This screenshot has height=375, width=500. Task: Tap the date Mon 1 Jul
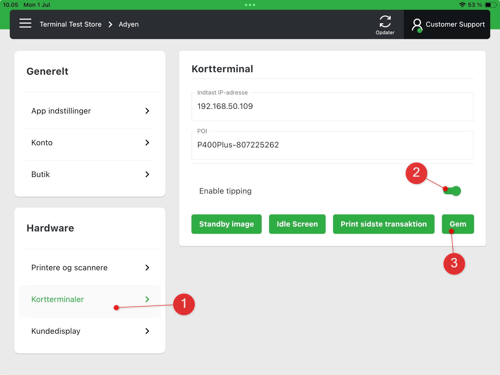click(x=37, y=5)
